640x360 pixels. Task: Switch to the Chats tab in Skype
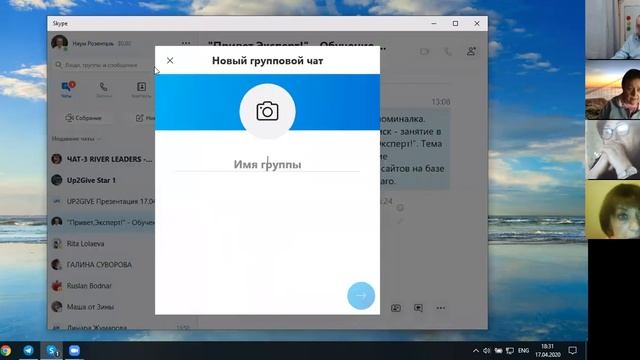point(66,89)
